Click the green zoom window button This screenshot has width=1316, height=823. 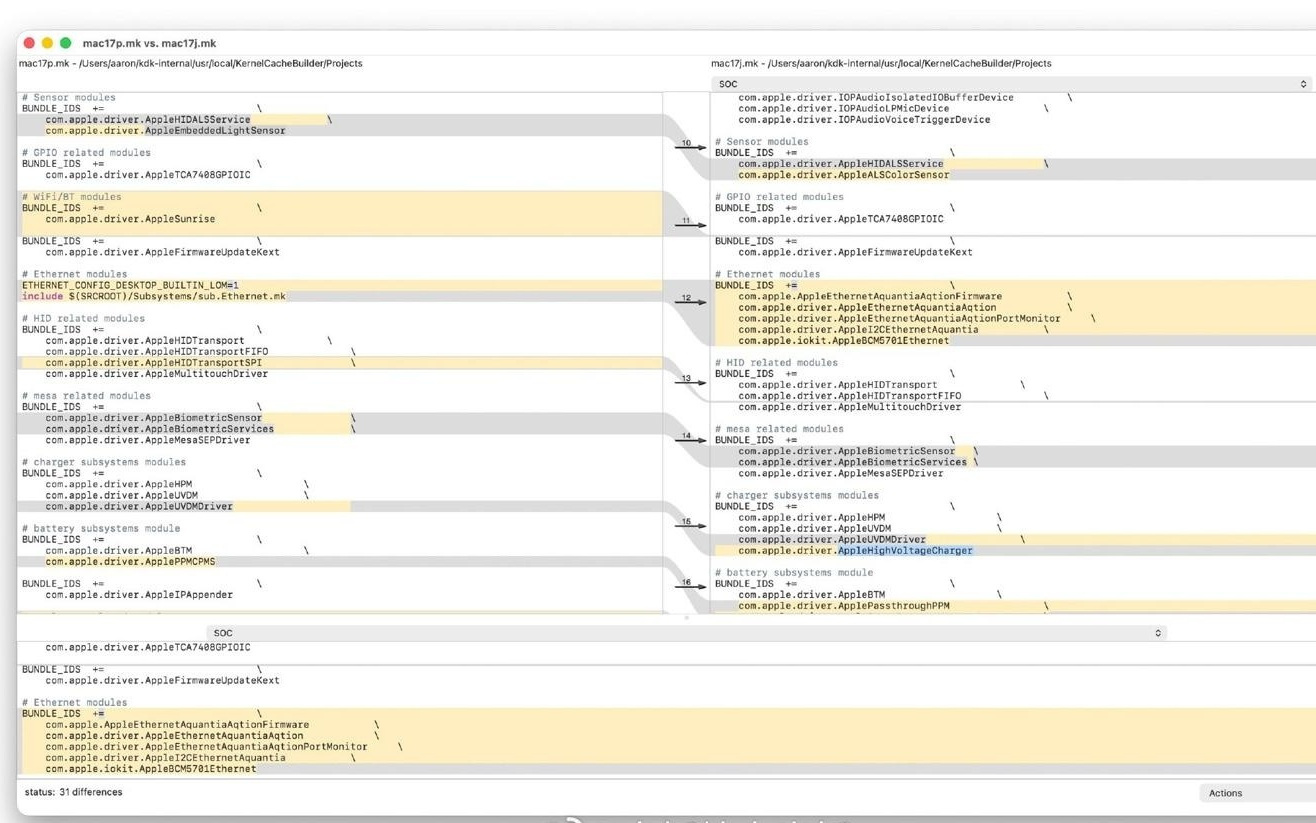click(x=66, y=43)
